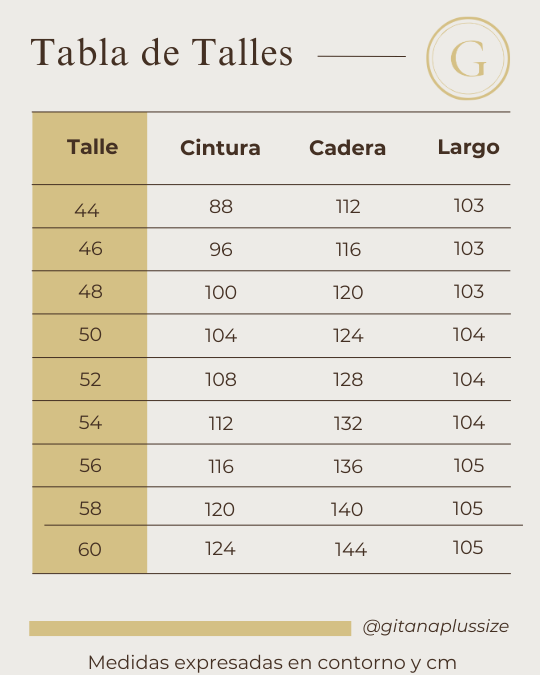This screenshot has width=540, height=675.
Task: Select the Cintura column header
Action: [x=220, y=148]
